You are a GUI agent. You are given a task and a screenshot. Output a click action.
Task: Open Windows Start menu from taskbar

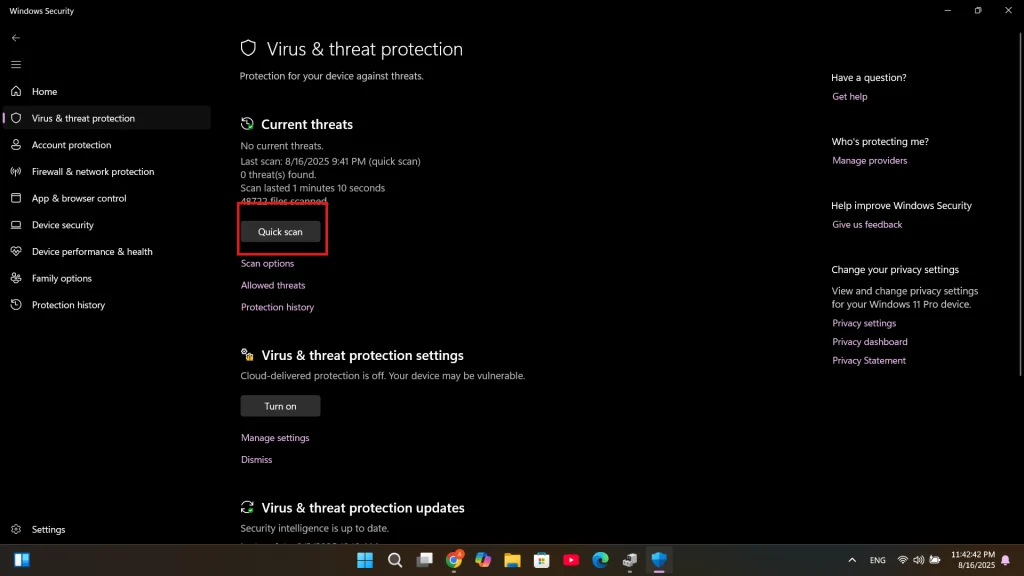365,560
